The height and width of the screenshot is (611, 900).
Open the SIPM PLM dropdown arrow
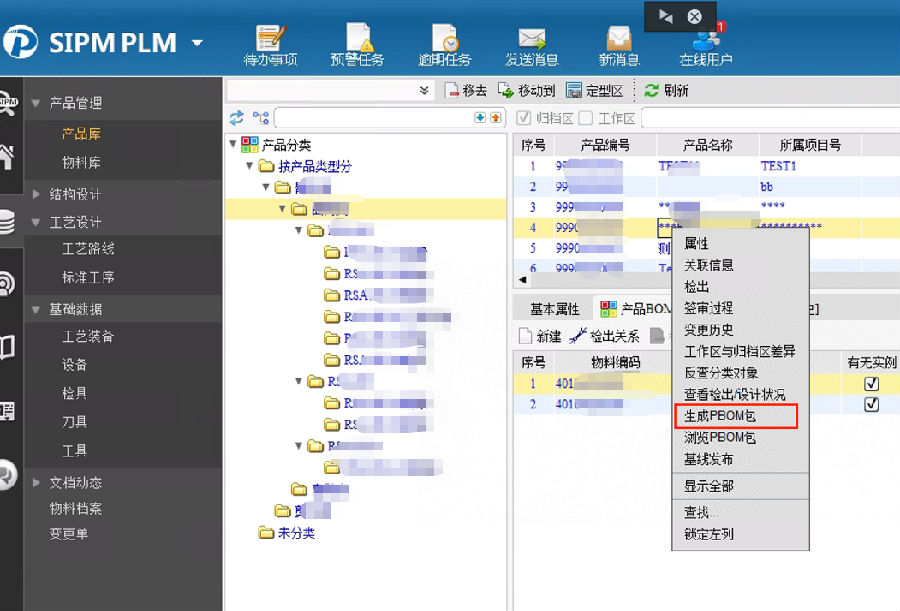197,43
